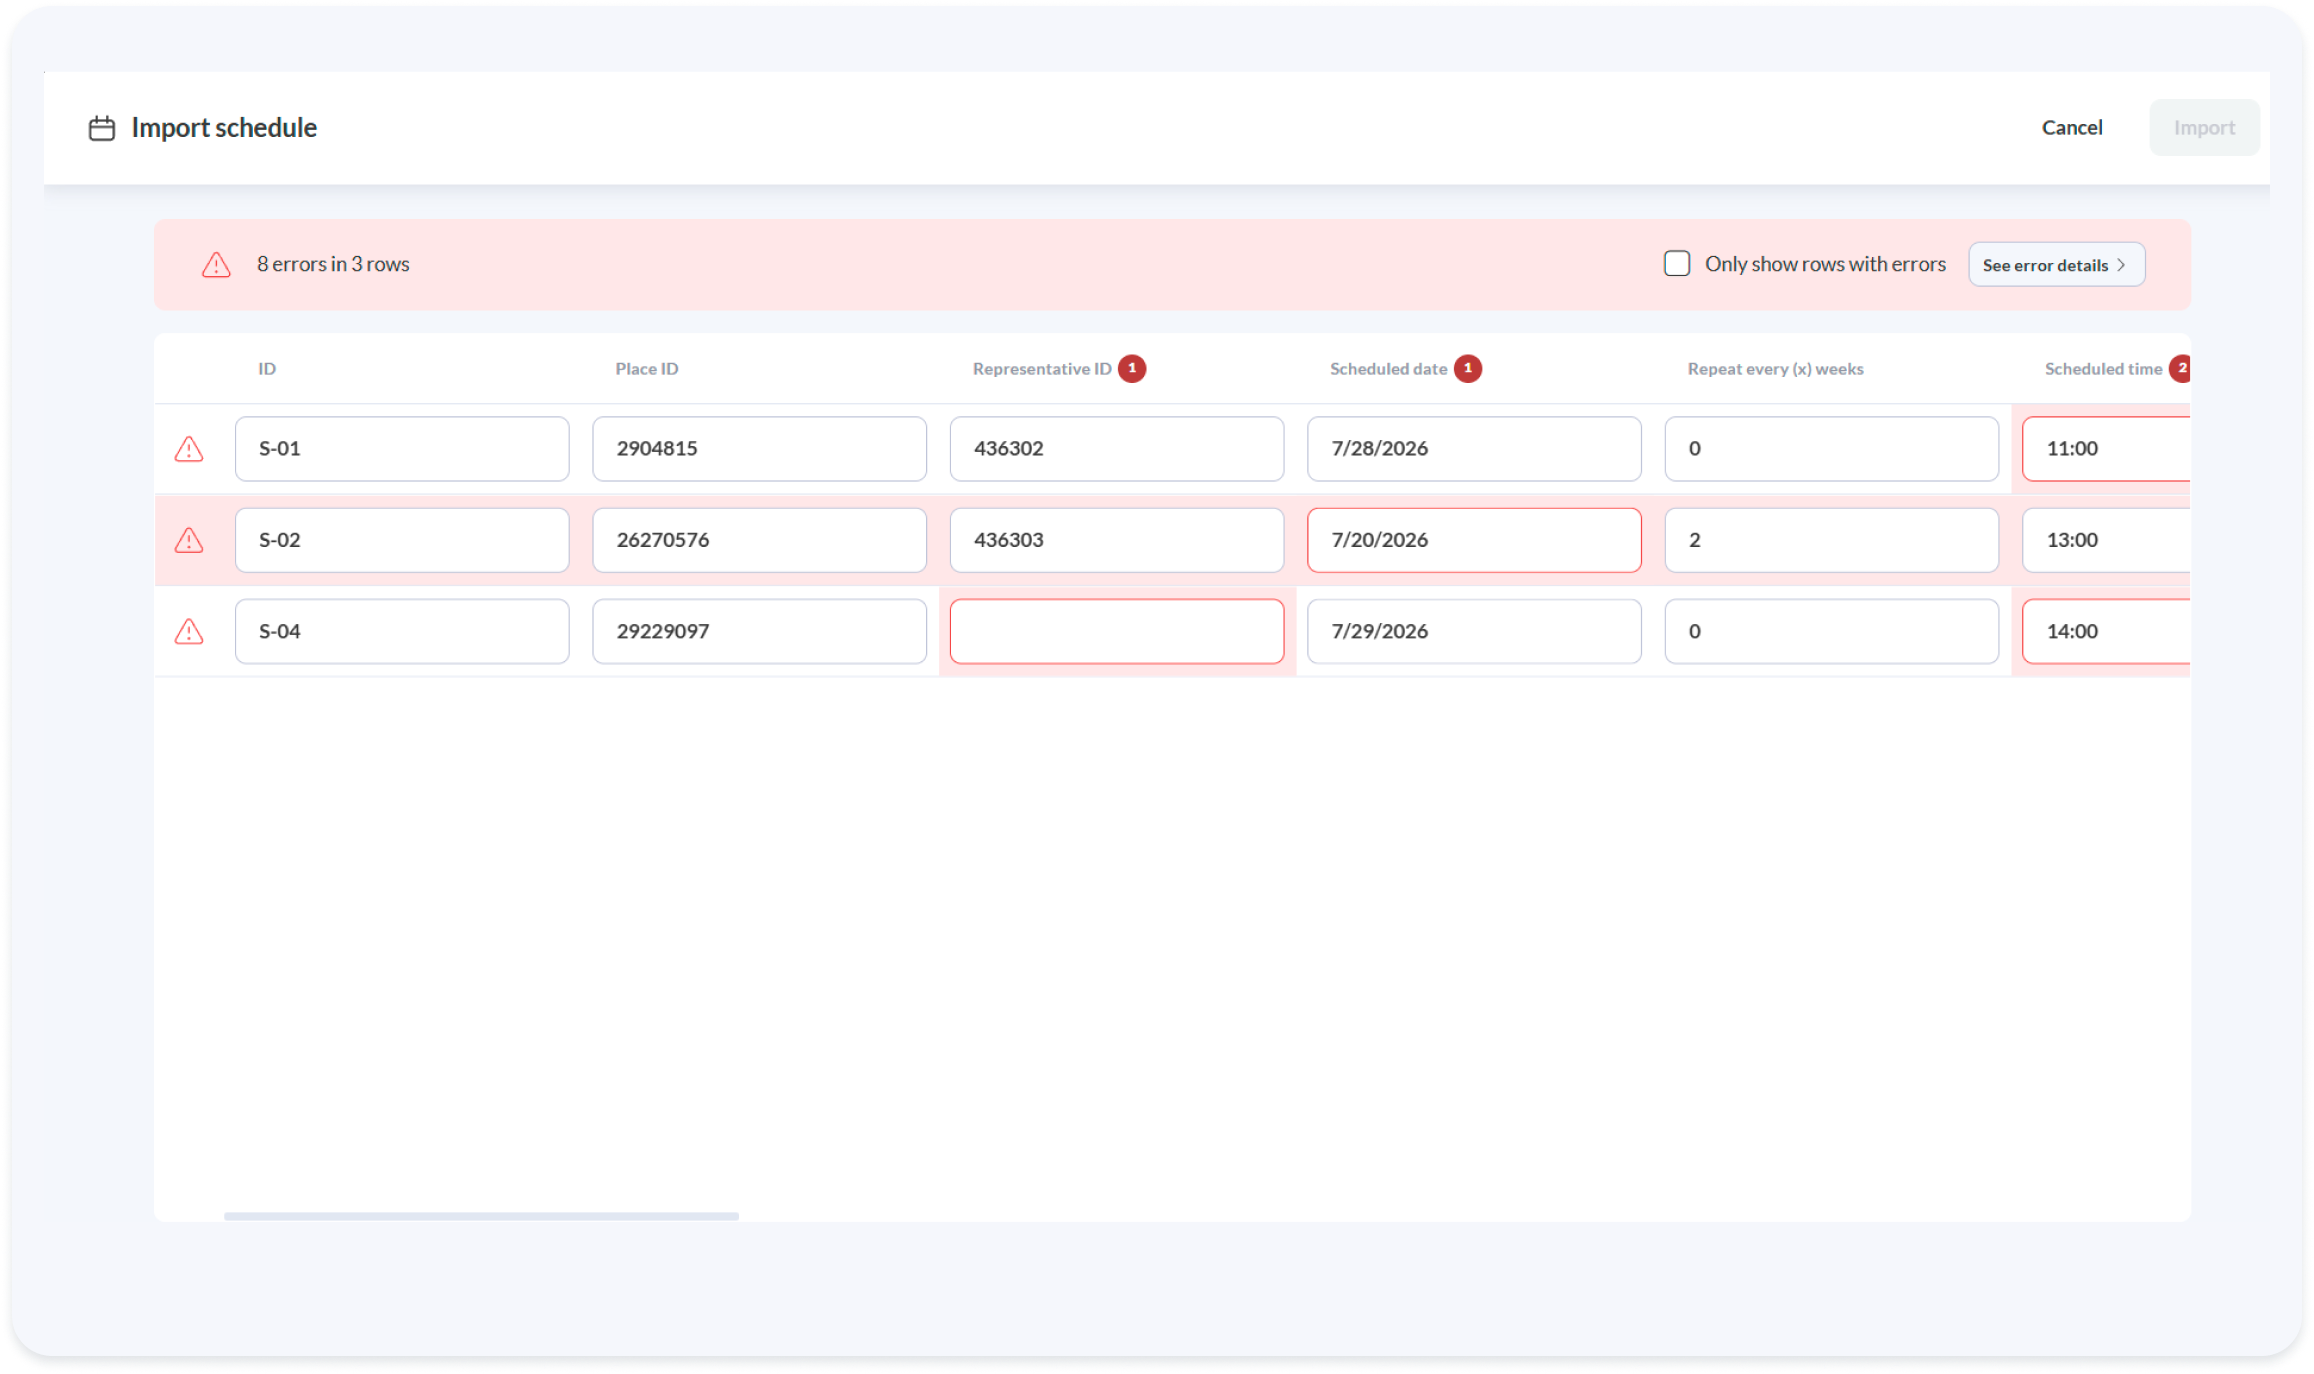The image size is (2314, 1374).
Task: Edit the erroneous Scheduled date 7/20/2026
Action: pos(1474,540)
